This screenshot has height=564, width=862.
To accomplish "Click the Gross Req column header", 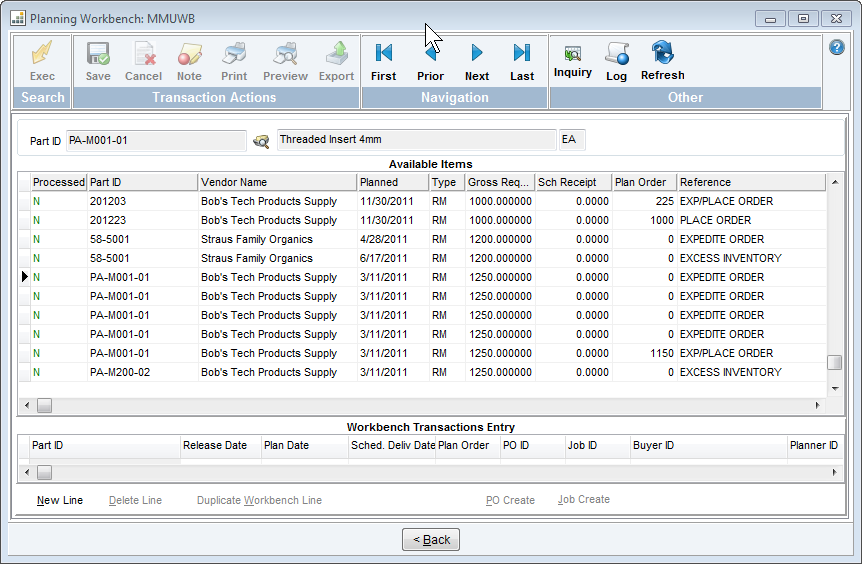I will [500, 182].
